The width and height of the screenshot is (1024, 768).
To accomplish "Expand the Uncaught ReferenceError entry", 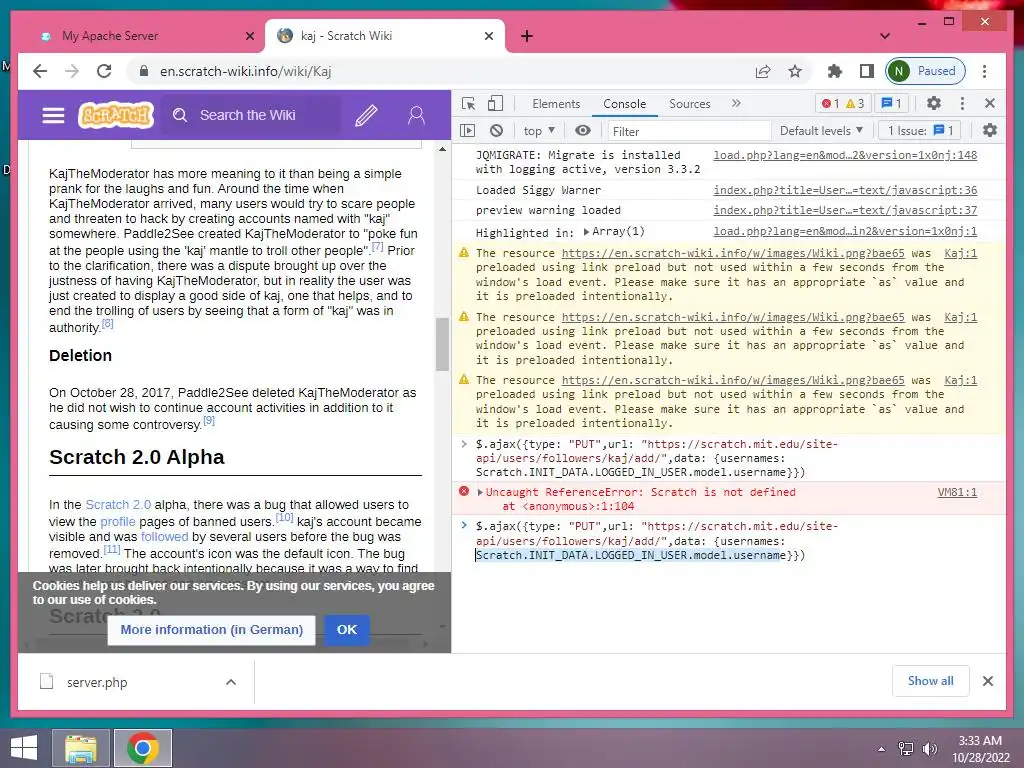I will (480, 492).
